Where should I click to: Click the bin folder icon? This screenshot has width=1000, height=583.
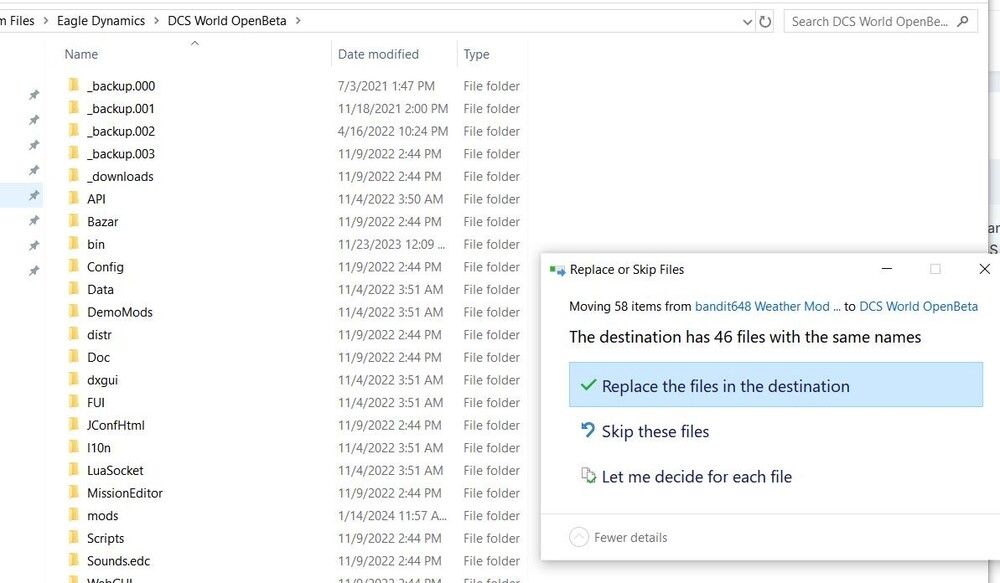point(73,244)
